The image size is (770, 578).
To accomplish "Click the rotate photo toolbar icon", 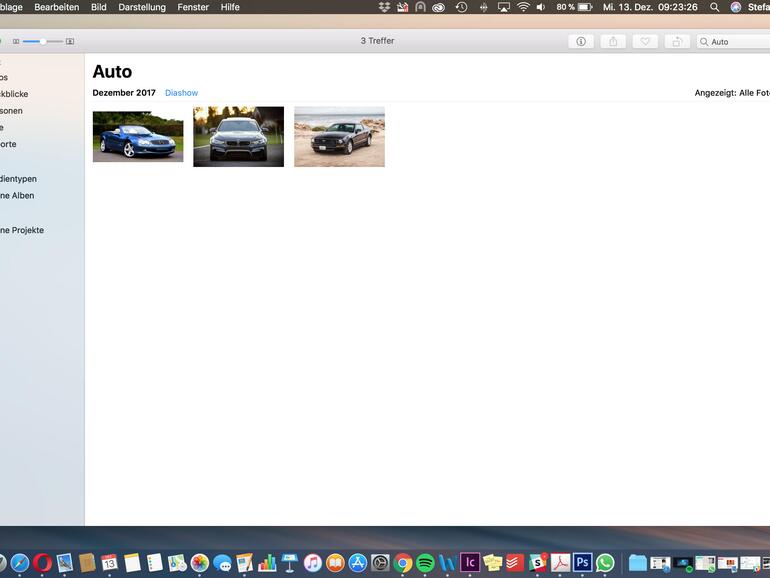I will click(677, 41).
